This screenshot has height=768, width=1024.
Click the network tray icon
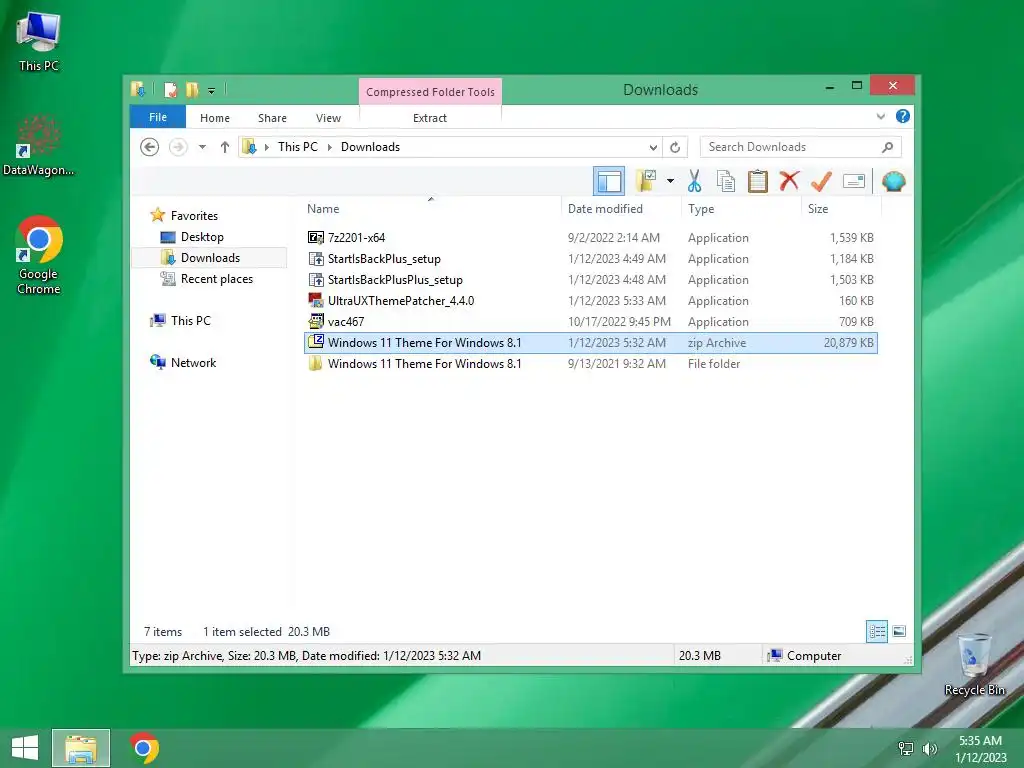pos(906,748)
